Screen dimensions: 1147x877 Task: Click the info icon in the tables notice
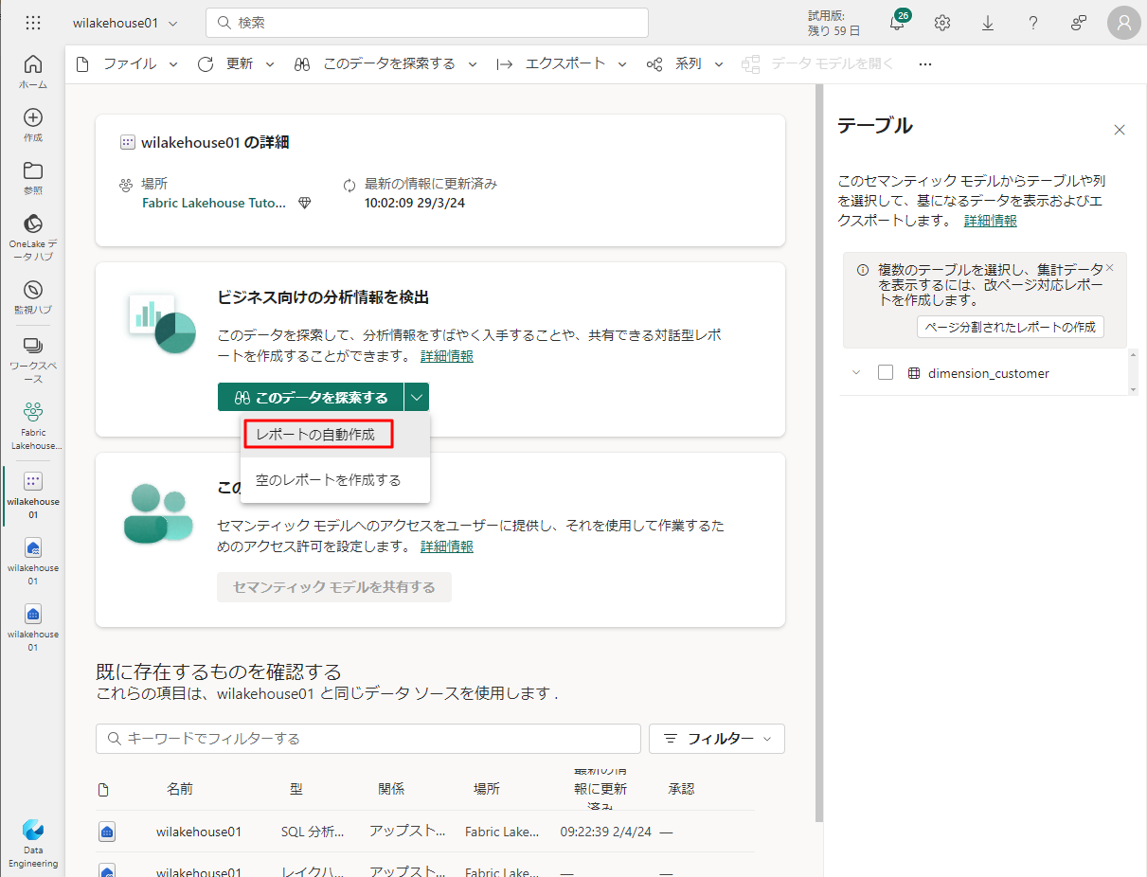coord(862,270)
